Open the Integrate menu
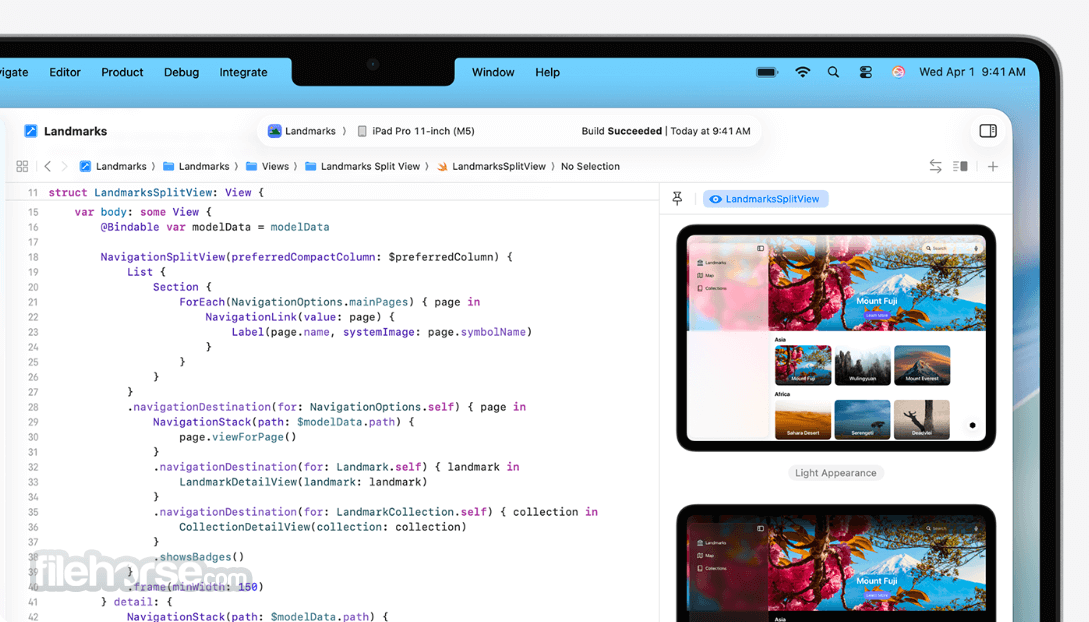Image resolution: width=1089 pixels, height=622 pixels. coord(243,72)
